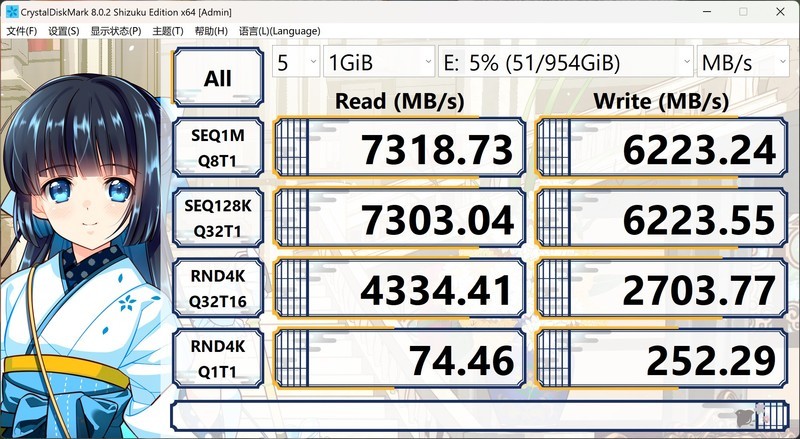Open the test count dropdown showing 5
Screen dimensions: 800x439
point(296,62)
